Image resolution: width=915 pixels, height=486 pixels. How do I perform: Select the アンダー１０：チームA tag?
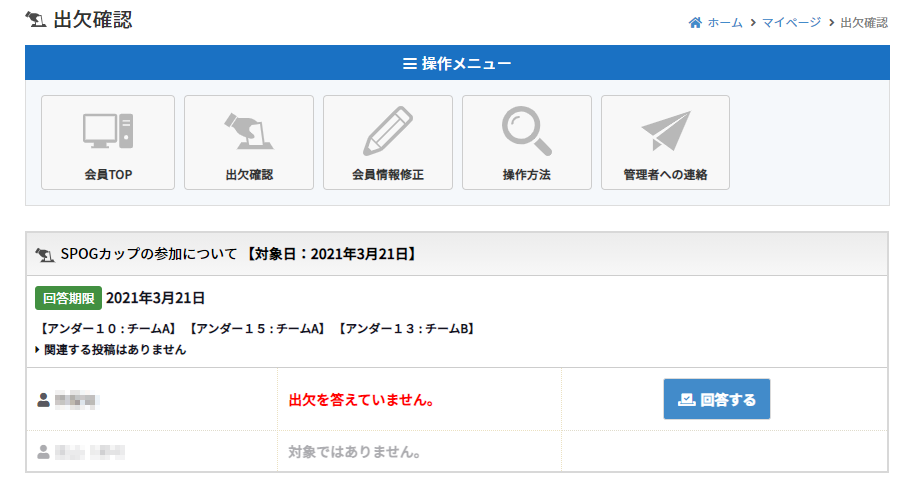click(107, 328)
